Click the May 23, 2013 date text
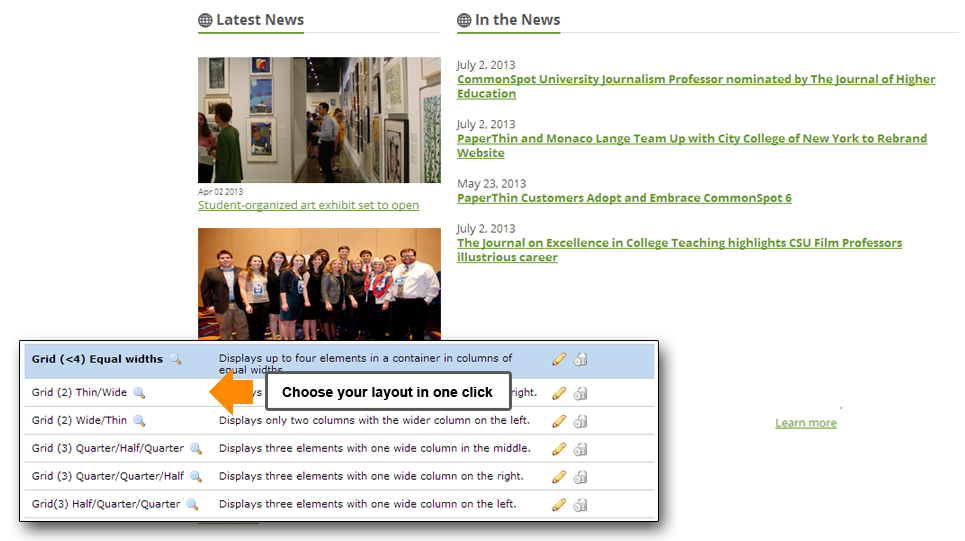The width and height of the screenshot is (965, 541). [492, 183]
